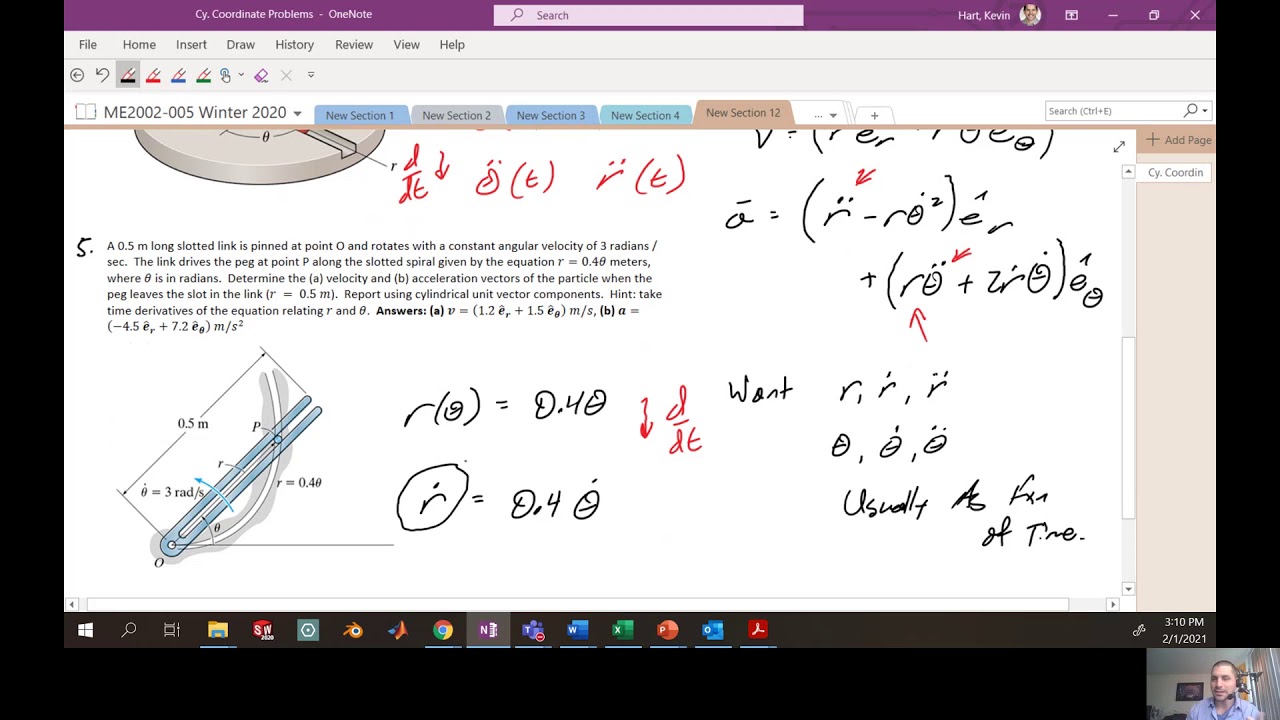Switch to New Section 3 tab

point(551,115)
